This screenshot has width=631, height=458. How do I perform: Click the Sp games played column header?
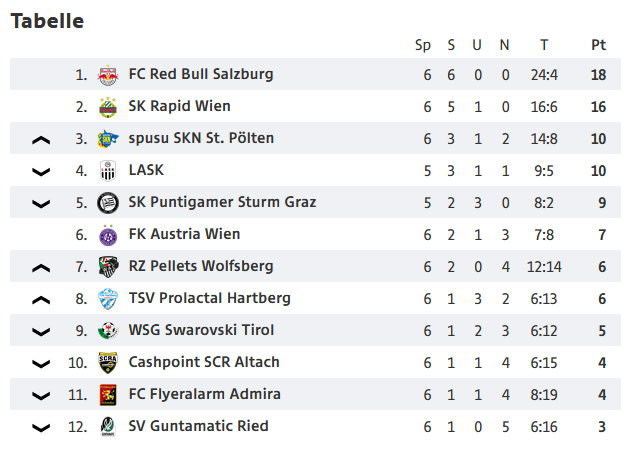click(x=423, y=45)
